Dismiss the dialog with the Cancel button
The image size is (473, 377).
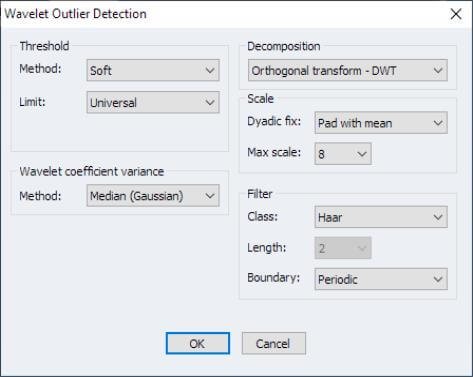tap(273, 343)
